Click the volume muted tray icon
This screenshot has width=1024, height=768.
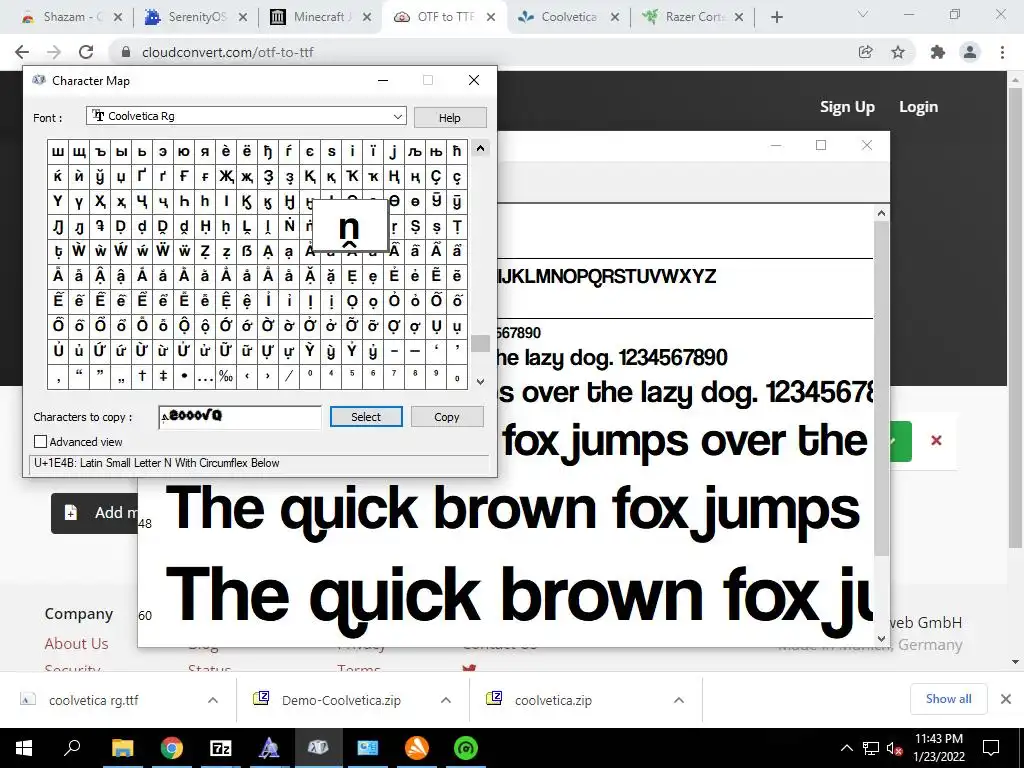(895, 748)
